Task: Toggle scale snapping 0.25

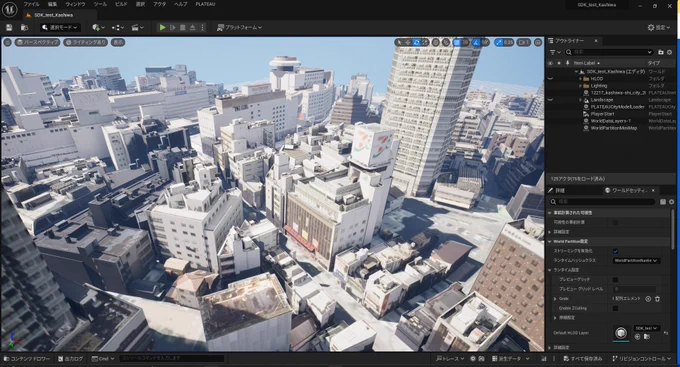Action: tap(499, 42)
